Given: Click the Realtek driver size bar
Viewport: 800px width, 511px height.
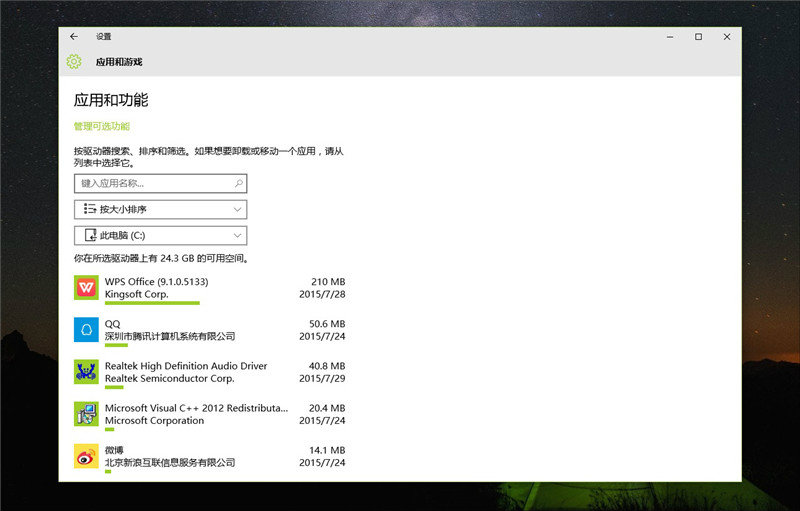Looking at the screenshot, I should coord(114,388).
